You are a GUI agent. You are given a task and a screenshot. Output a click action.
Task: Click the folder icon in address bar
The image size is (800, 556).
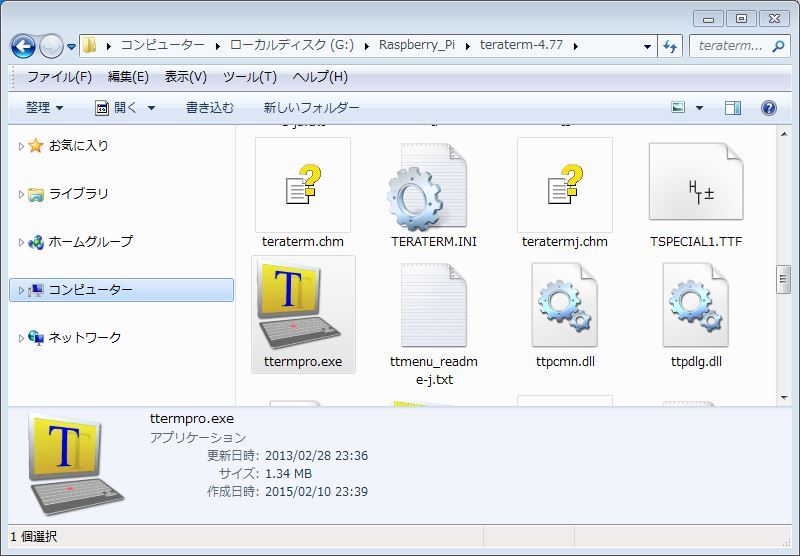[x=89, y=45]
